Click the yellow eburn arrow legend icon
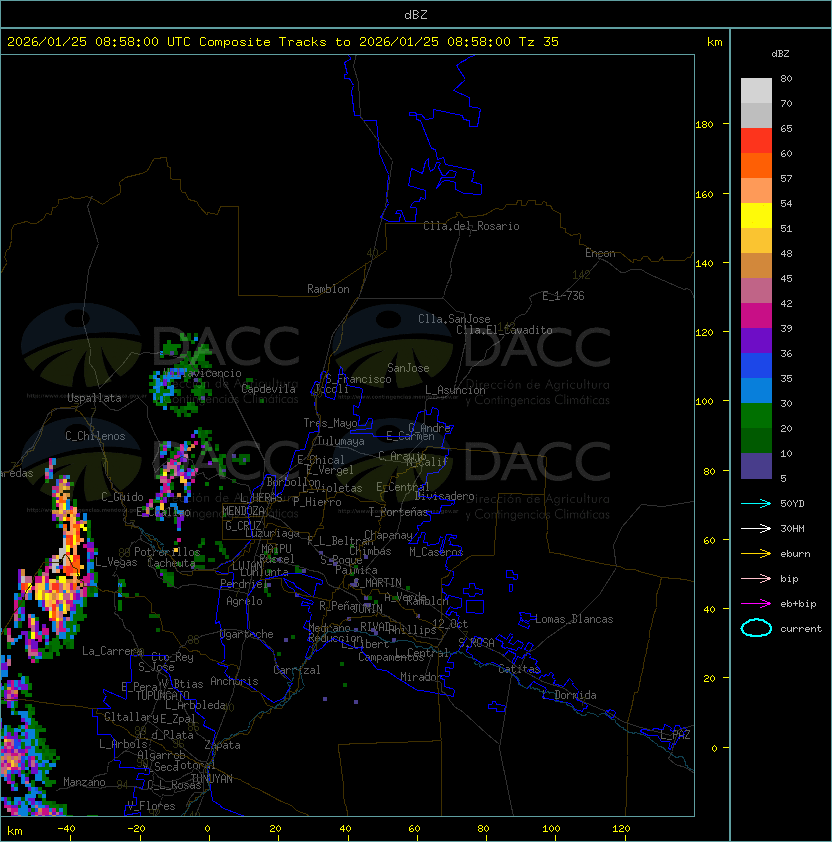The height and width of the screenshot is (842, 832). pos(756,554)
